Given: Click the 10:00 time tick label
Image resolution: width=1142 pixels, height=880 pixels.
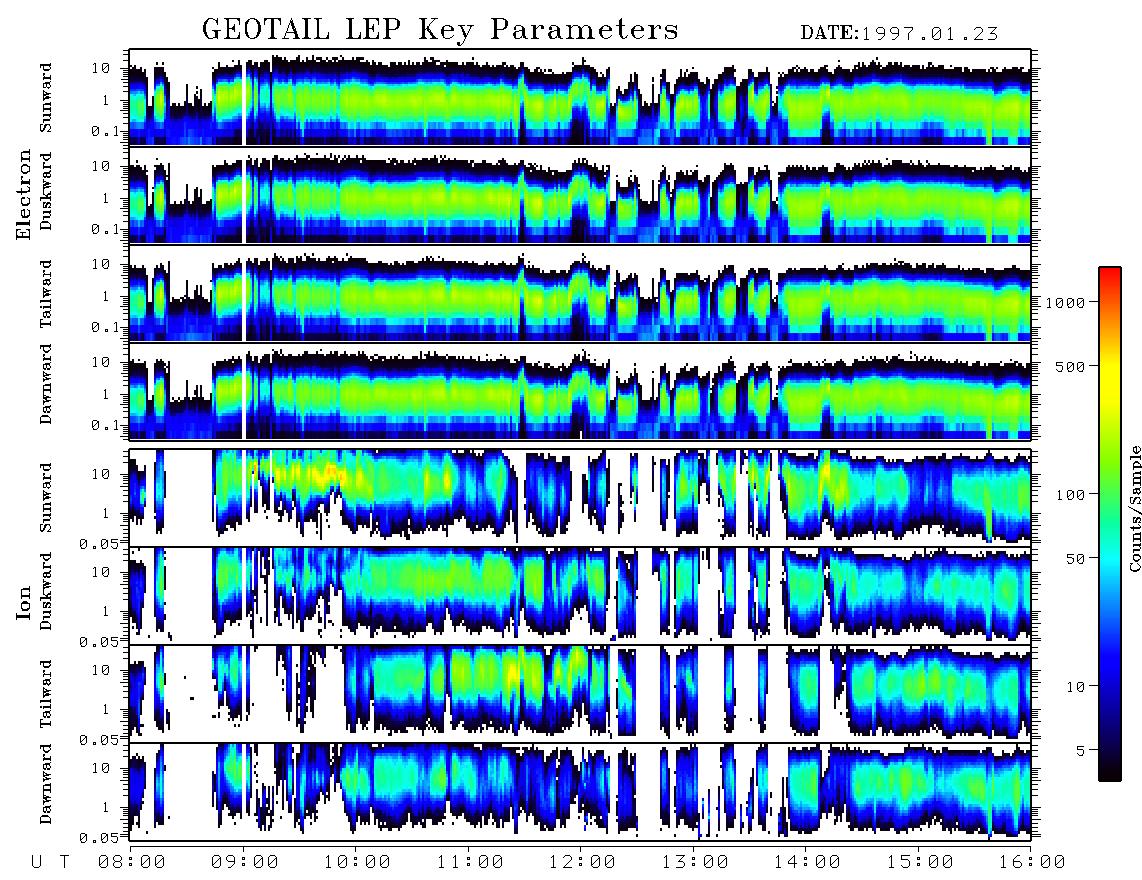Looking at the screenshot, I should pos(357,862).
